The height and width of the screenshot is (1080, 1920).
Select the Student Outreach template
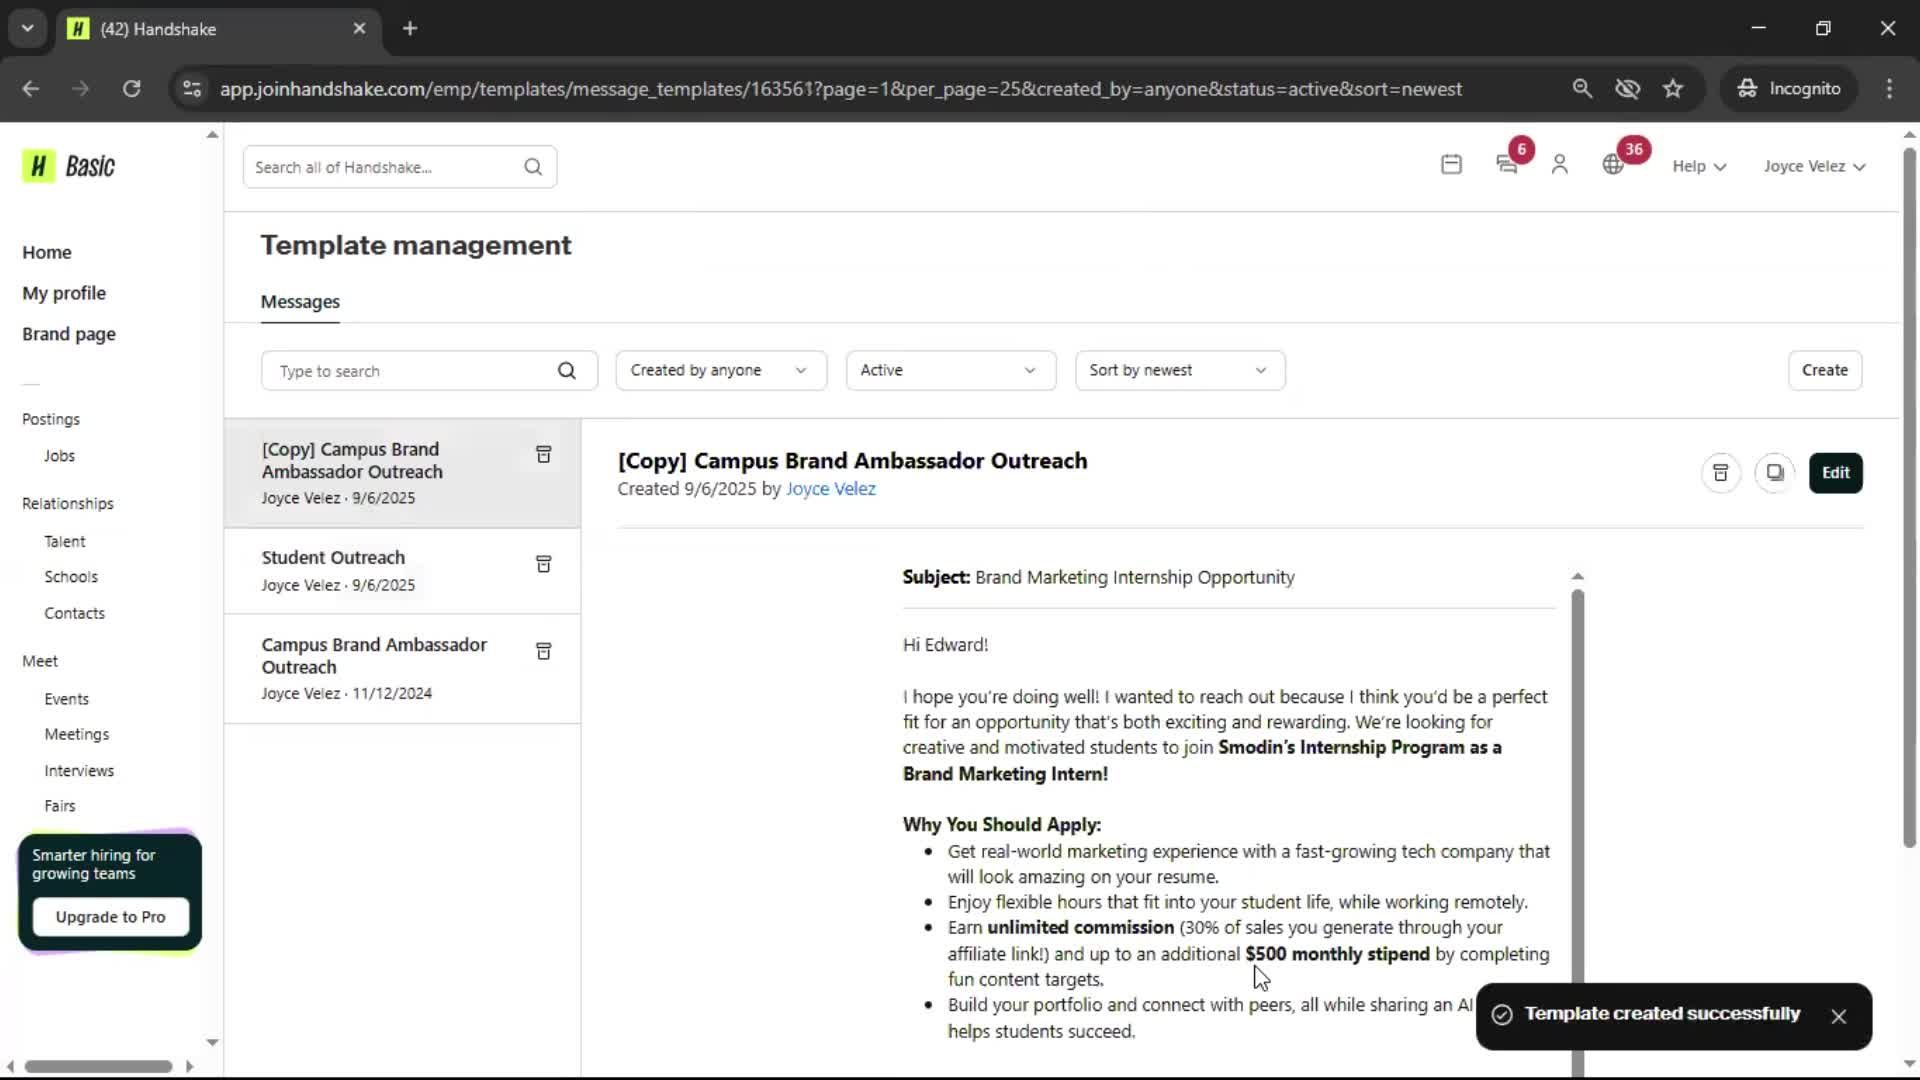click(402, 570)
